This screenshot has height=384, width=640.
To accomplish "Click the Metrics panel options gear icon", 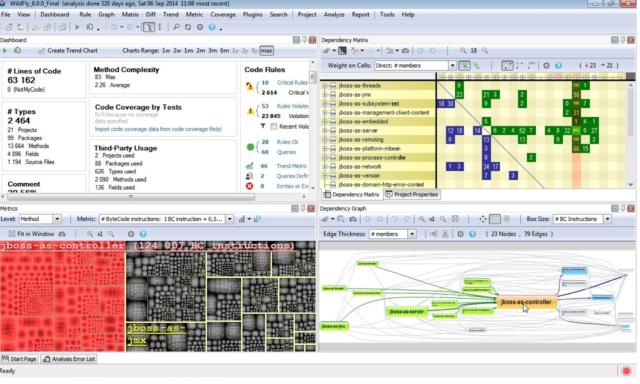I will (131, 234).
